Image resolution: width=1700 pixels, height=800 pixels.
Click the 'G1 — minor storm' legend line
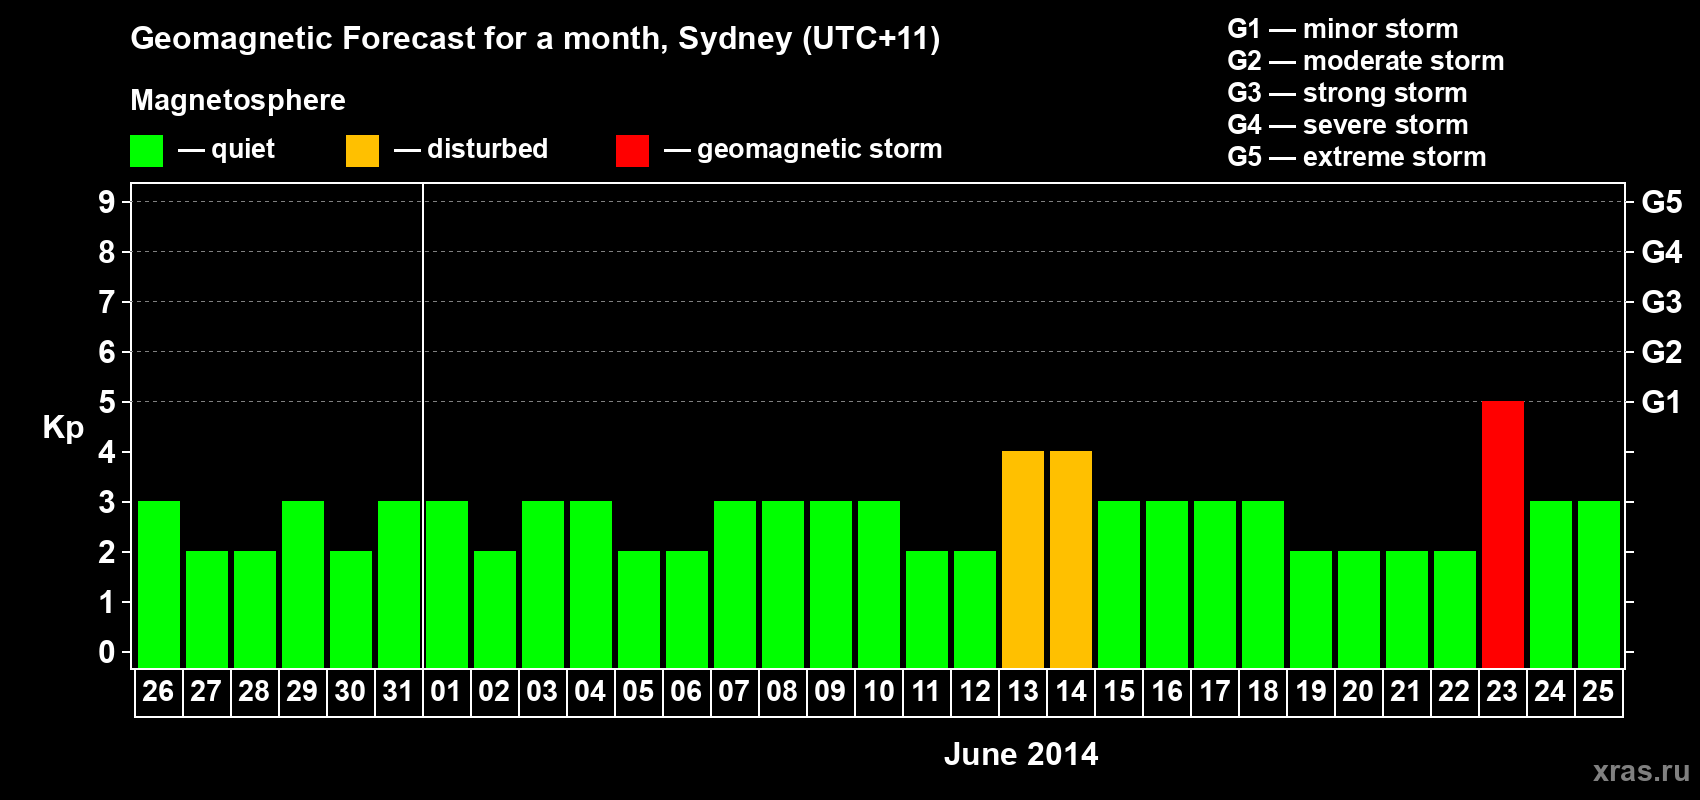[x=1343, y=29]
